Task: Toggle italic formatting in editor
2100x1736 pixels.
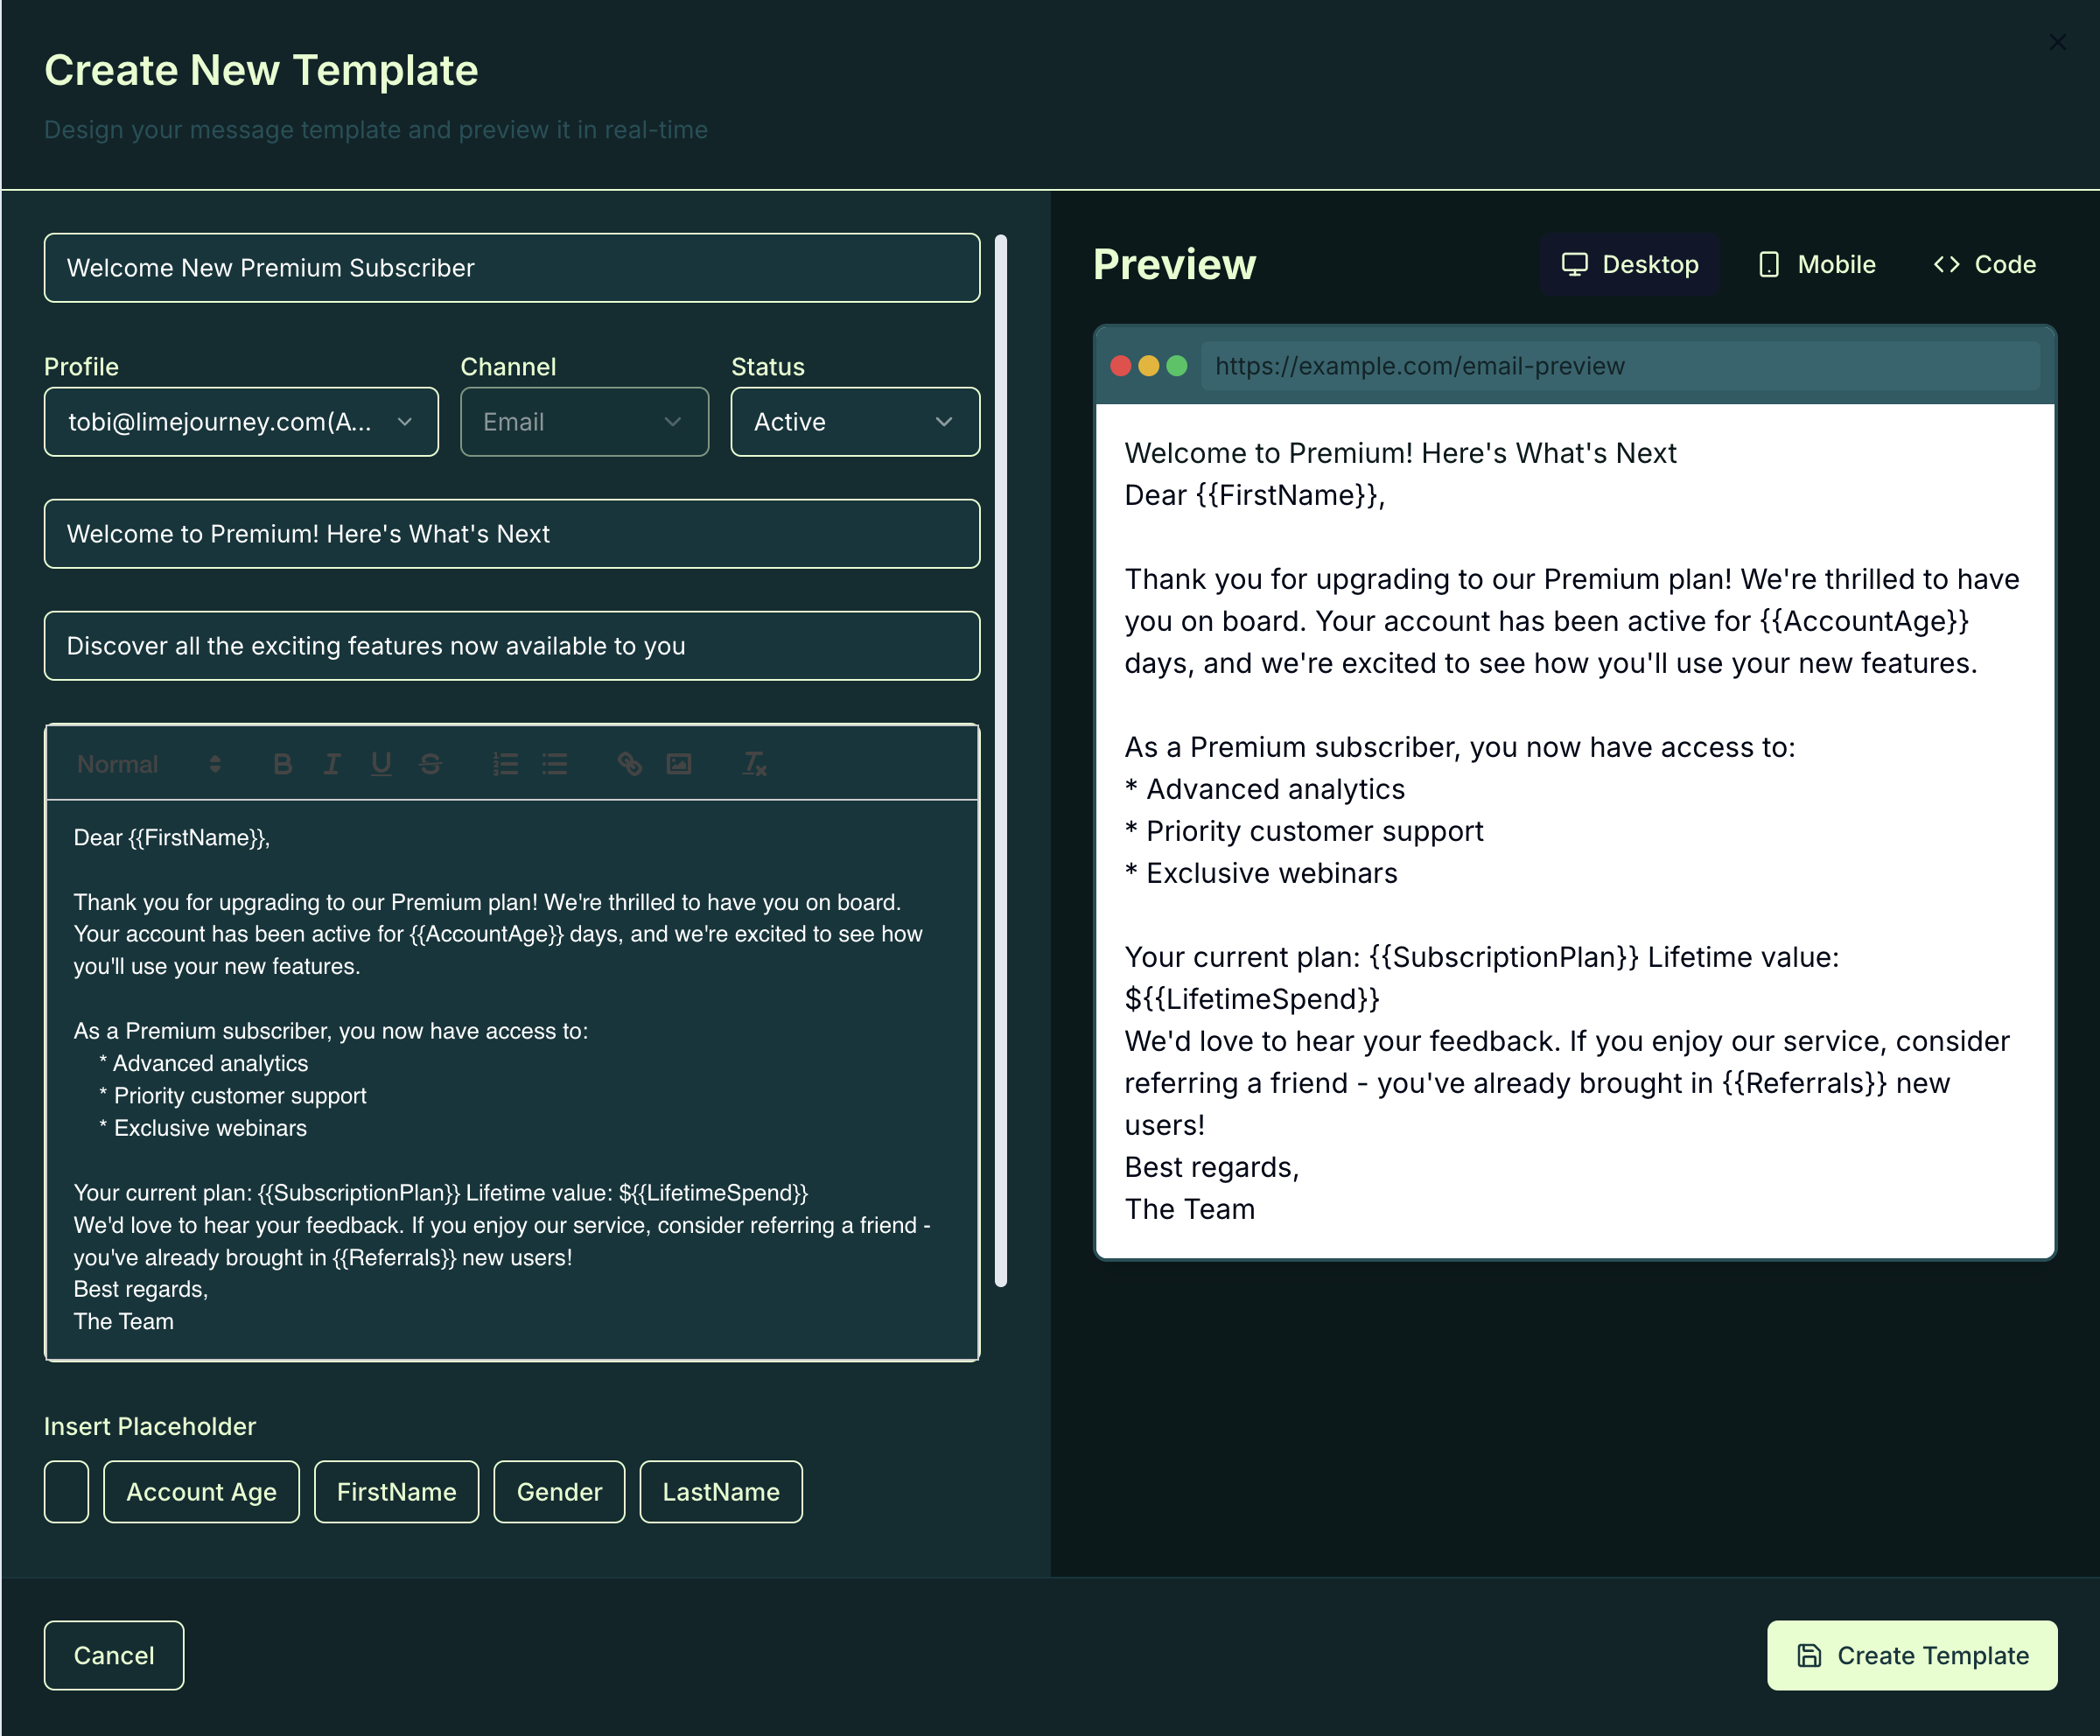Action: (332, 764)
